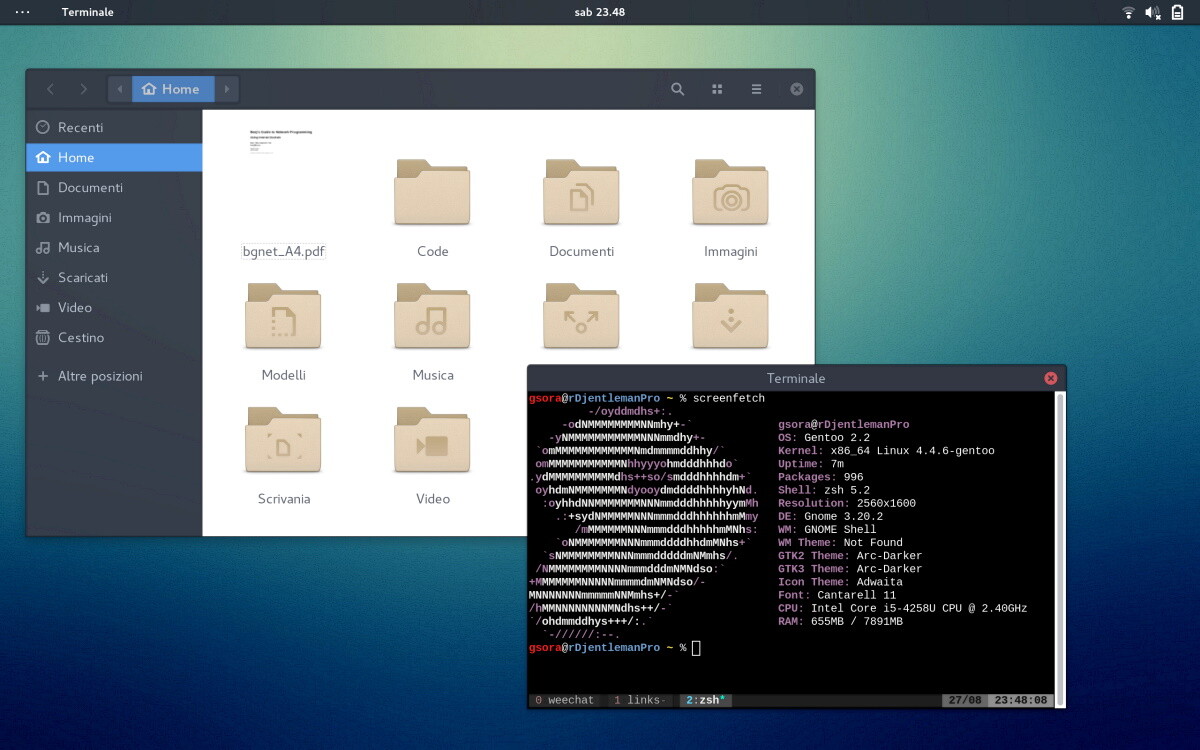Select Recenti in the sidebar
Screen dimensions: 1200x750
coord(80,127)
